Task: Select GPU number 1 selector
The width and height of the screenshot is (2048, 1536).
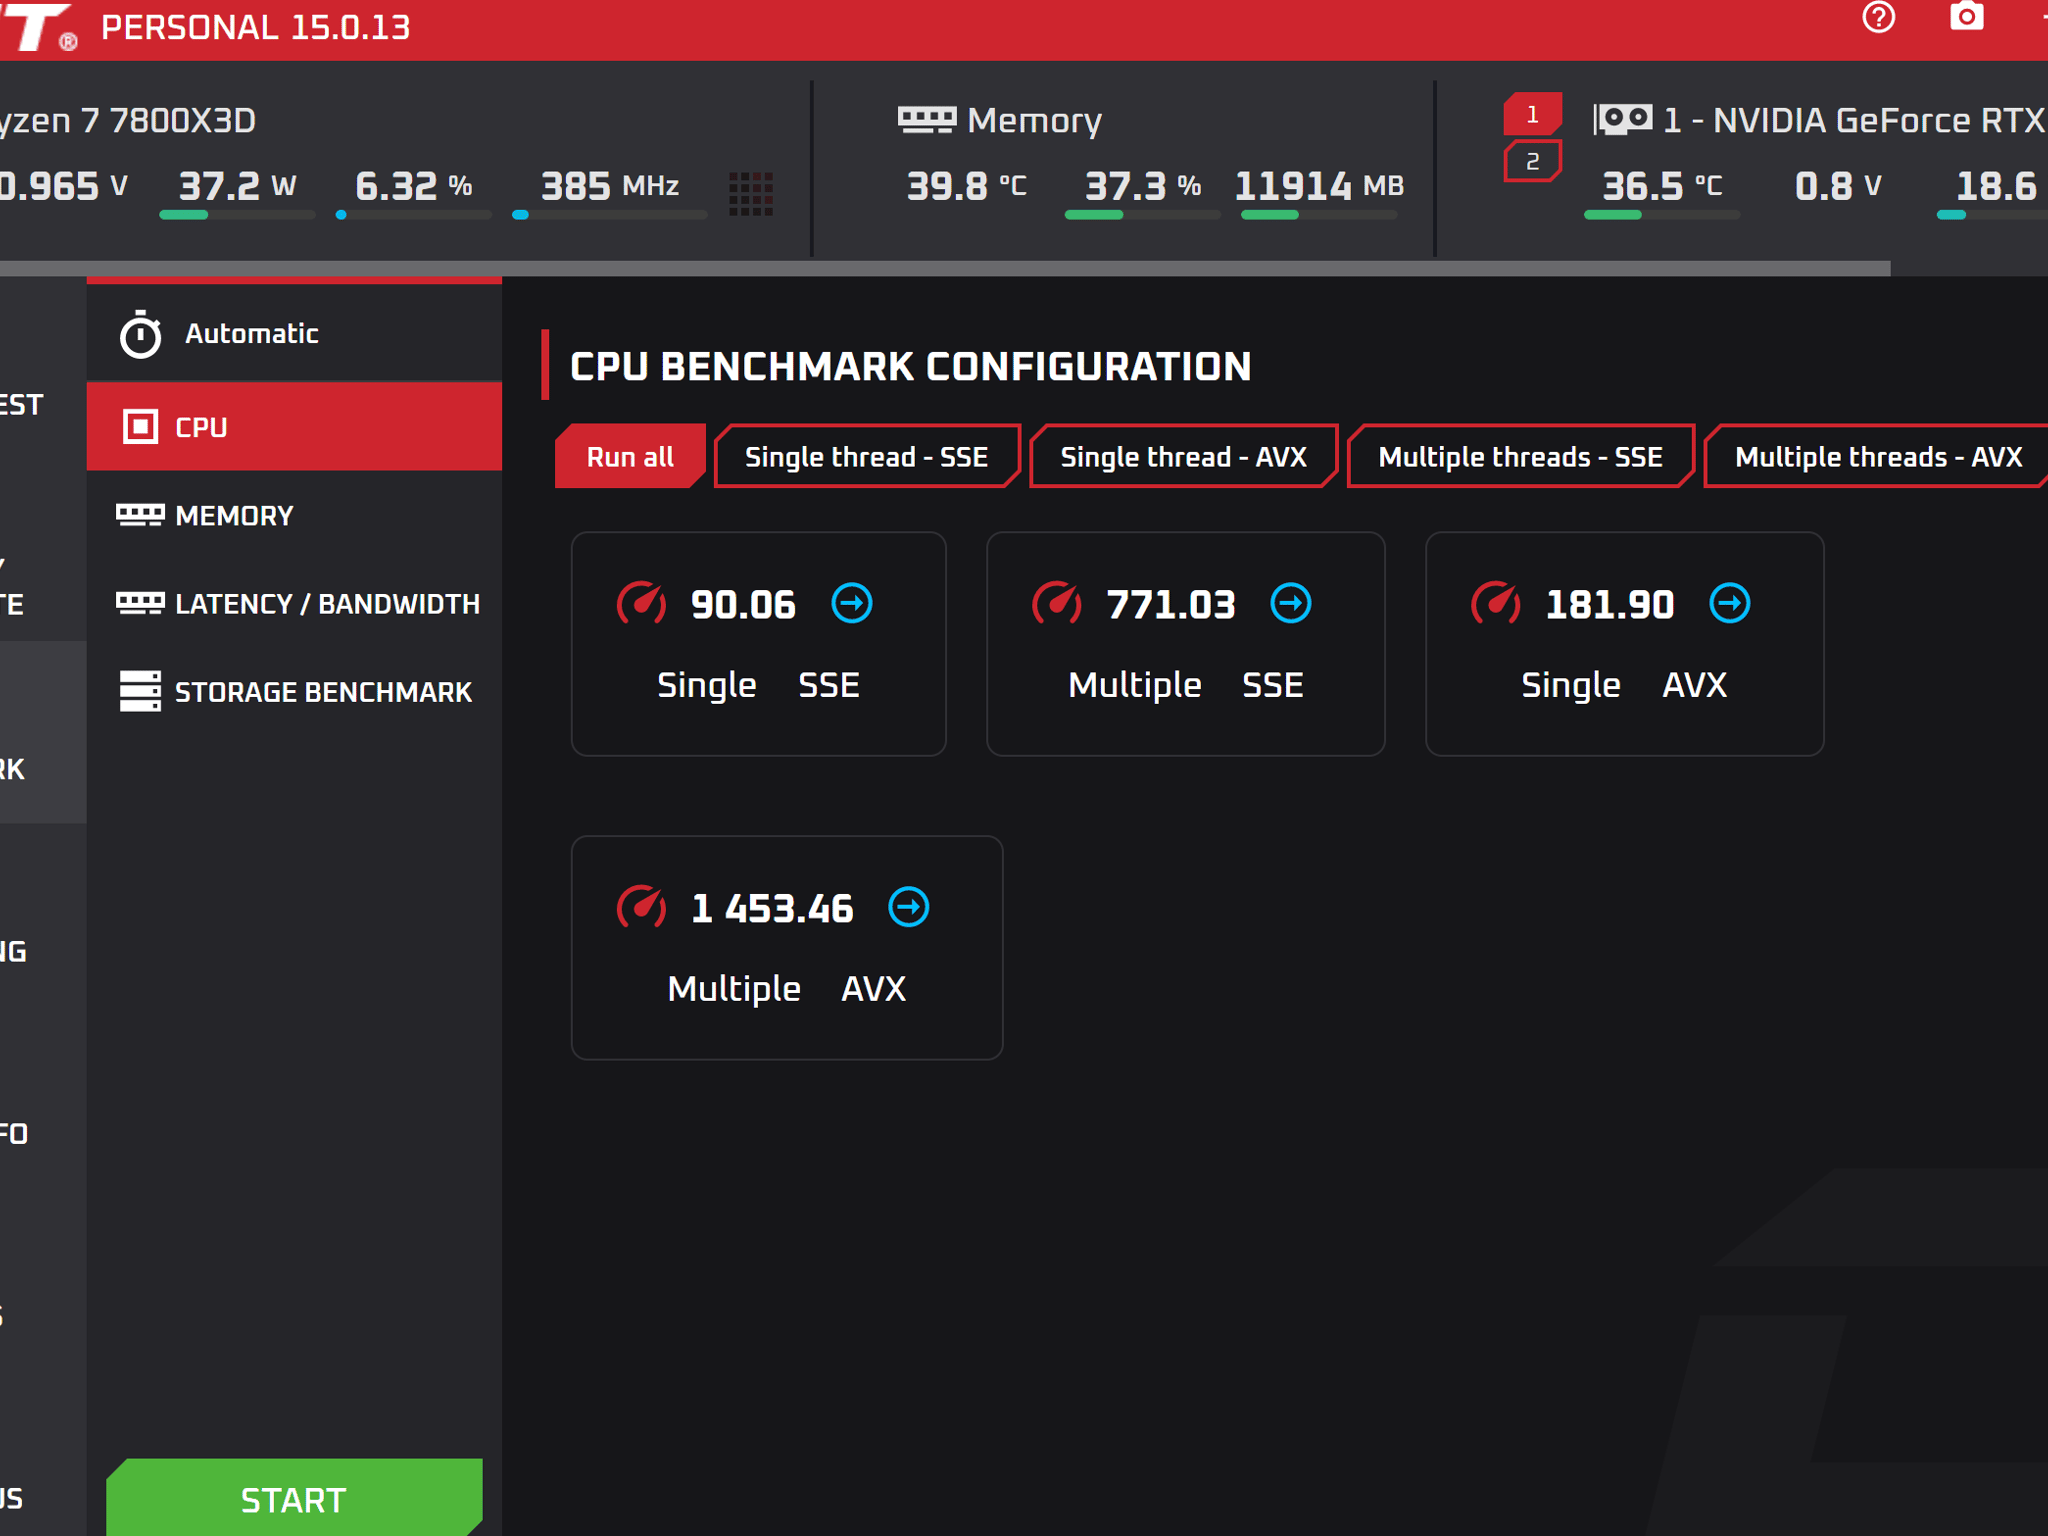Action: click(x=1532, y=115)
